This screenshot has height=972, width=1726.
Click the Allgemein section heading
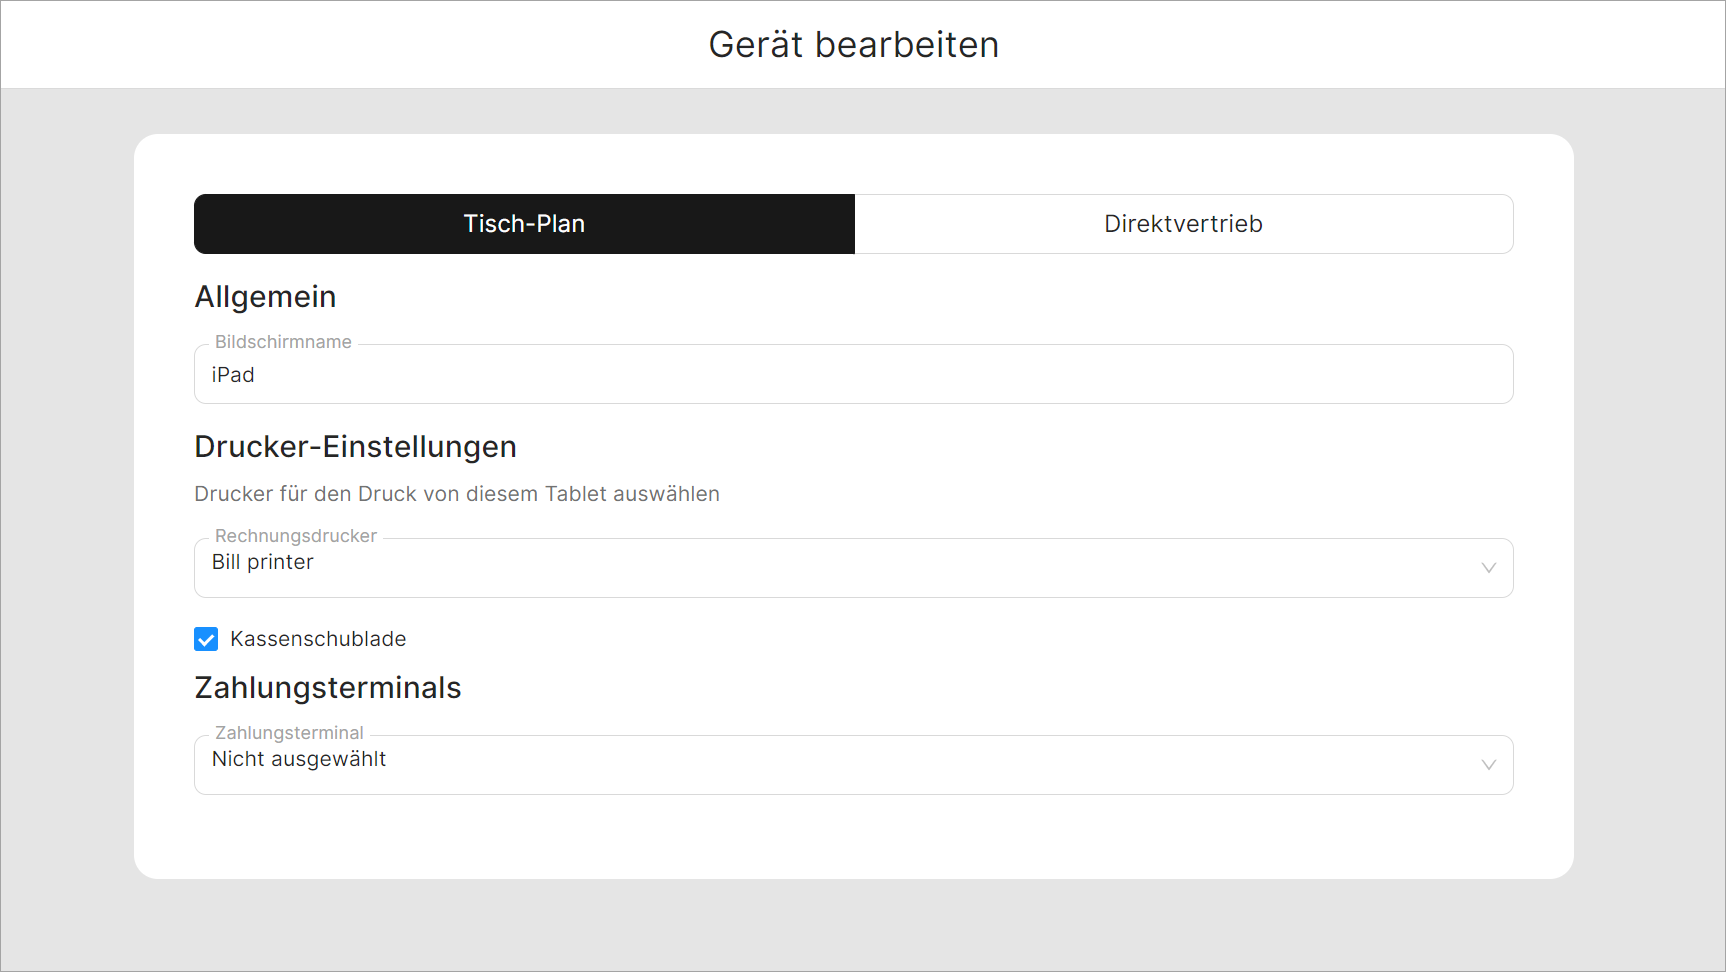pos(265,297)
